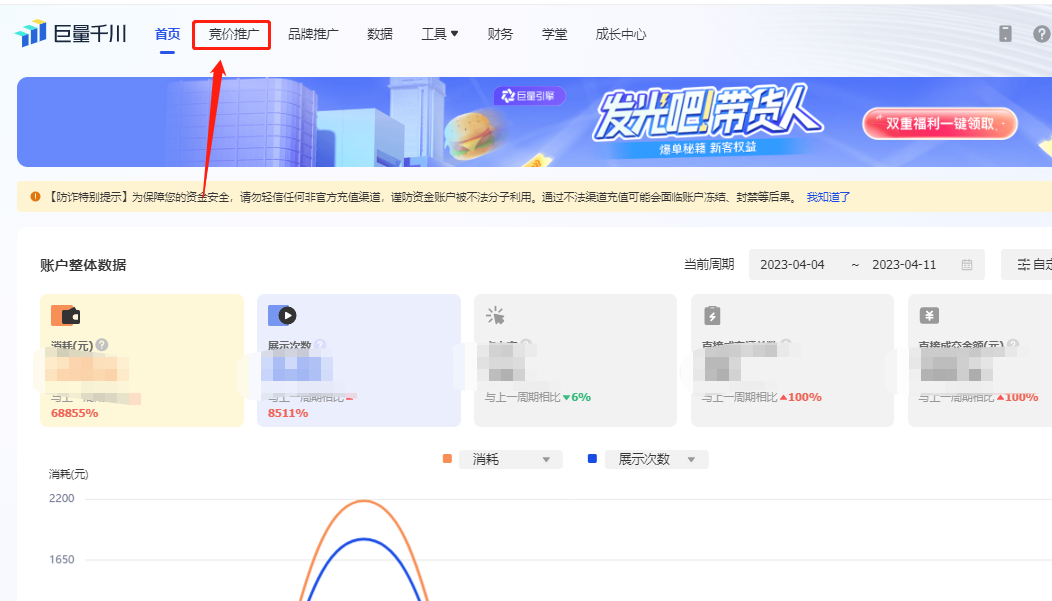Click the cursor click icon on the third card

click(x=495, y=315)
